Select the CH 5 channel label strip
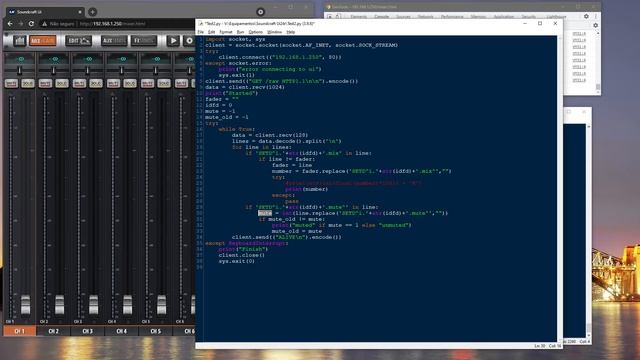The image size is (640, 360). pos(155,331)
